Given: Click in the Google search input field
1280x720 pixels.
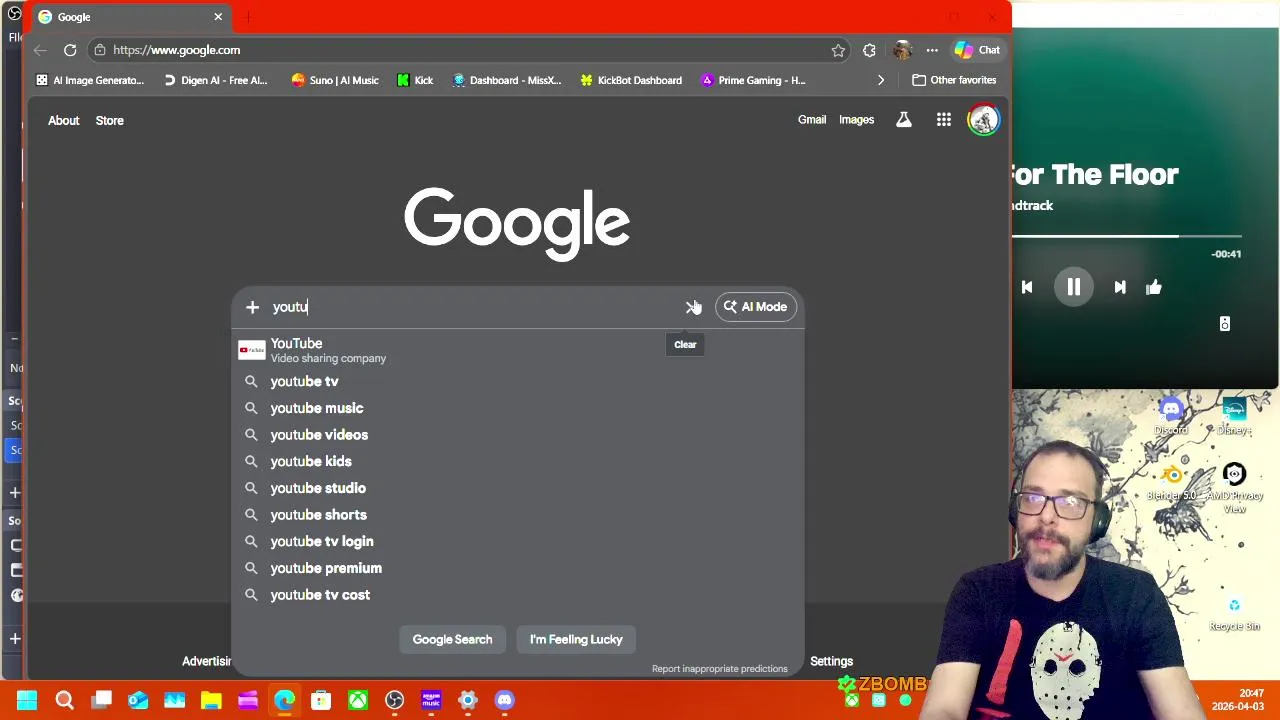Looking at the screenshot, I should (475, 307).
